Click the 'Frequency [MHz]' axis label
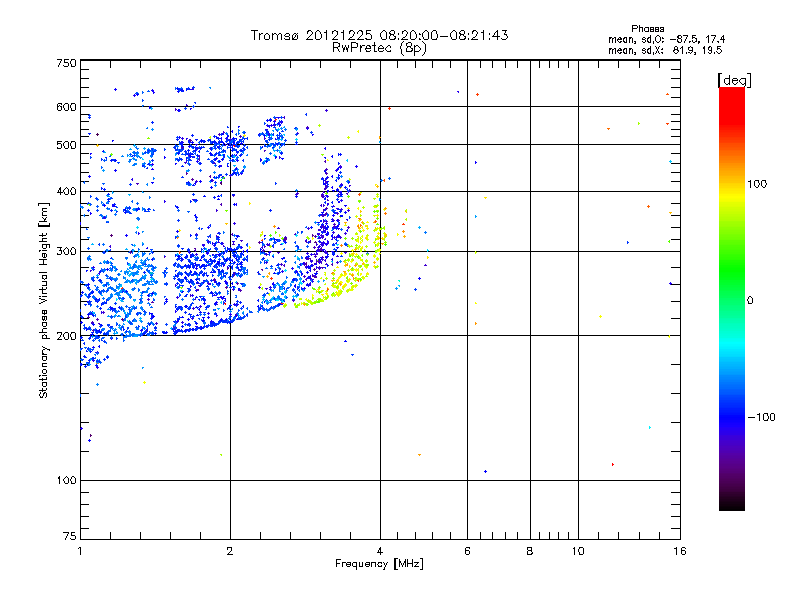The image size is (800, 600). [x=379, y=564]
